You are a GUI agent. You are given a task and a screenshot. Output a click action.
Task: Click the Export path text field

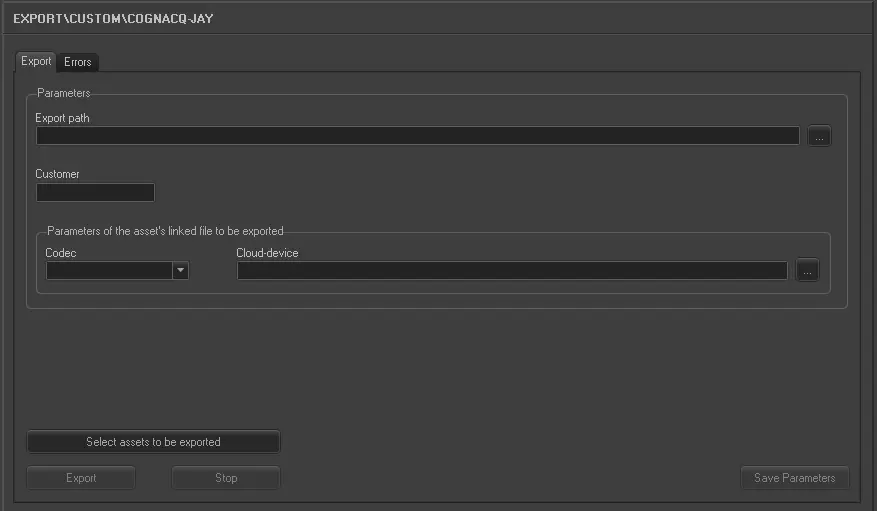coord(417,136)
